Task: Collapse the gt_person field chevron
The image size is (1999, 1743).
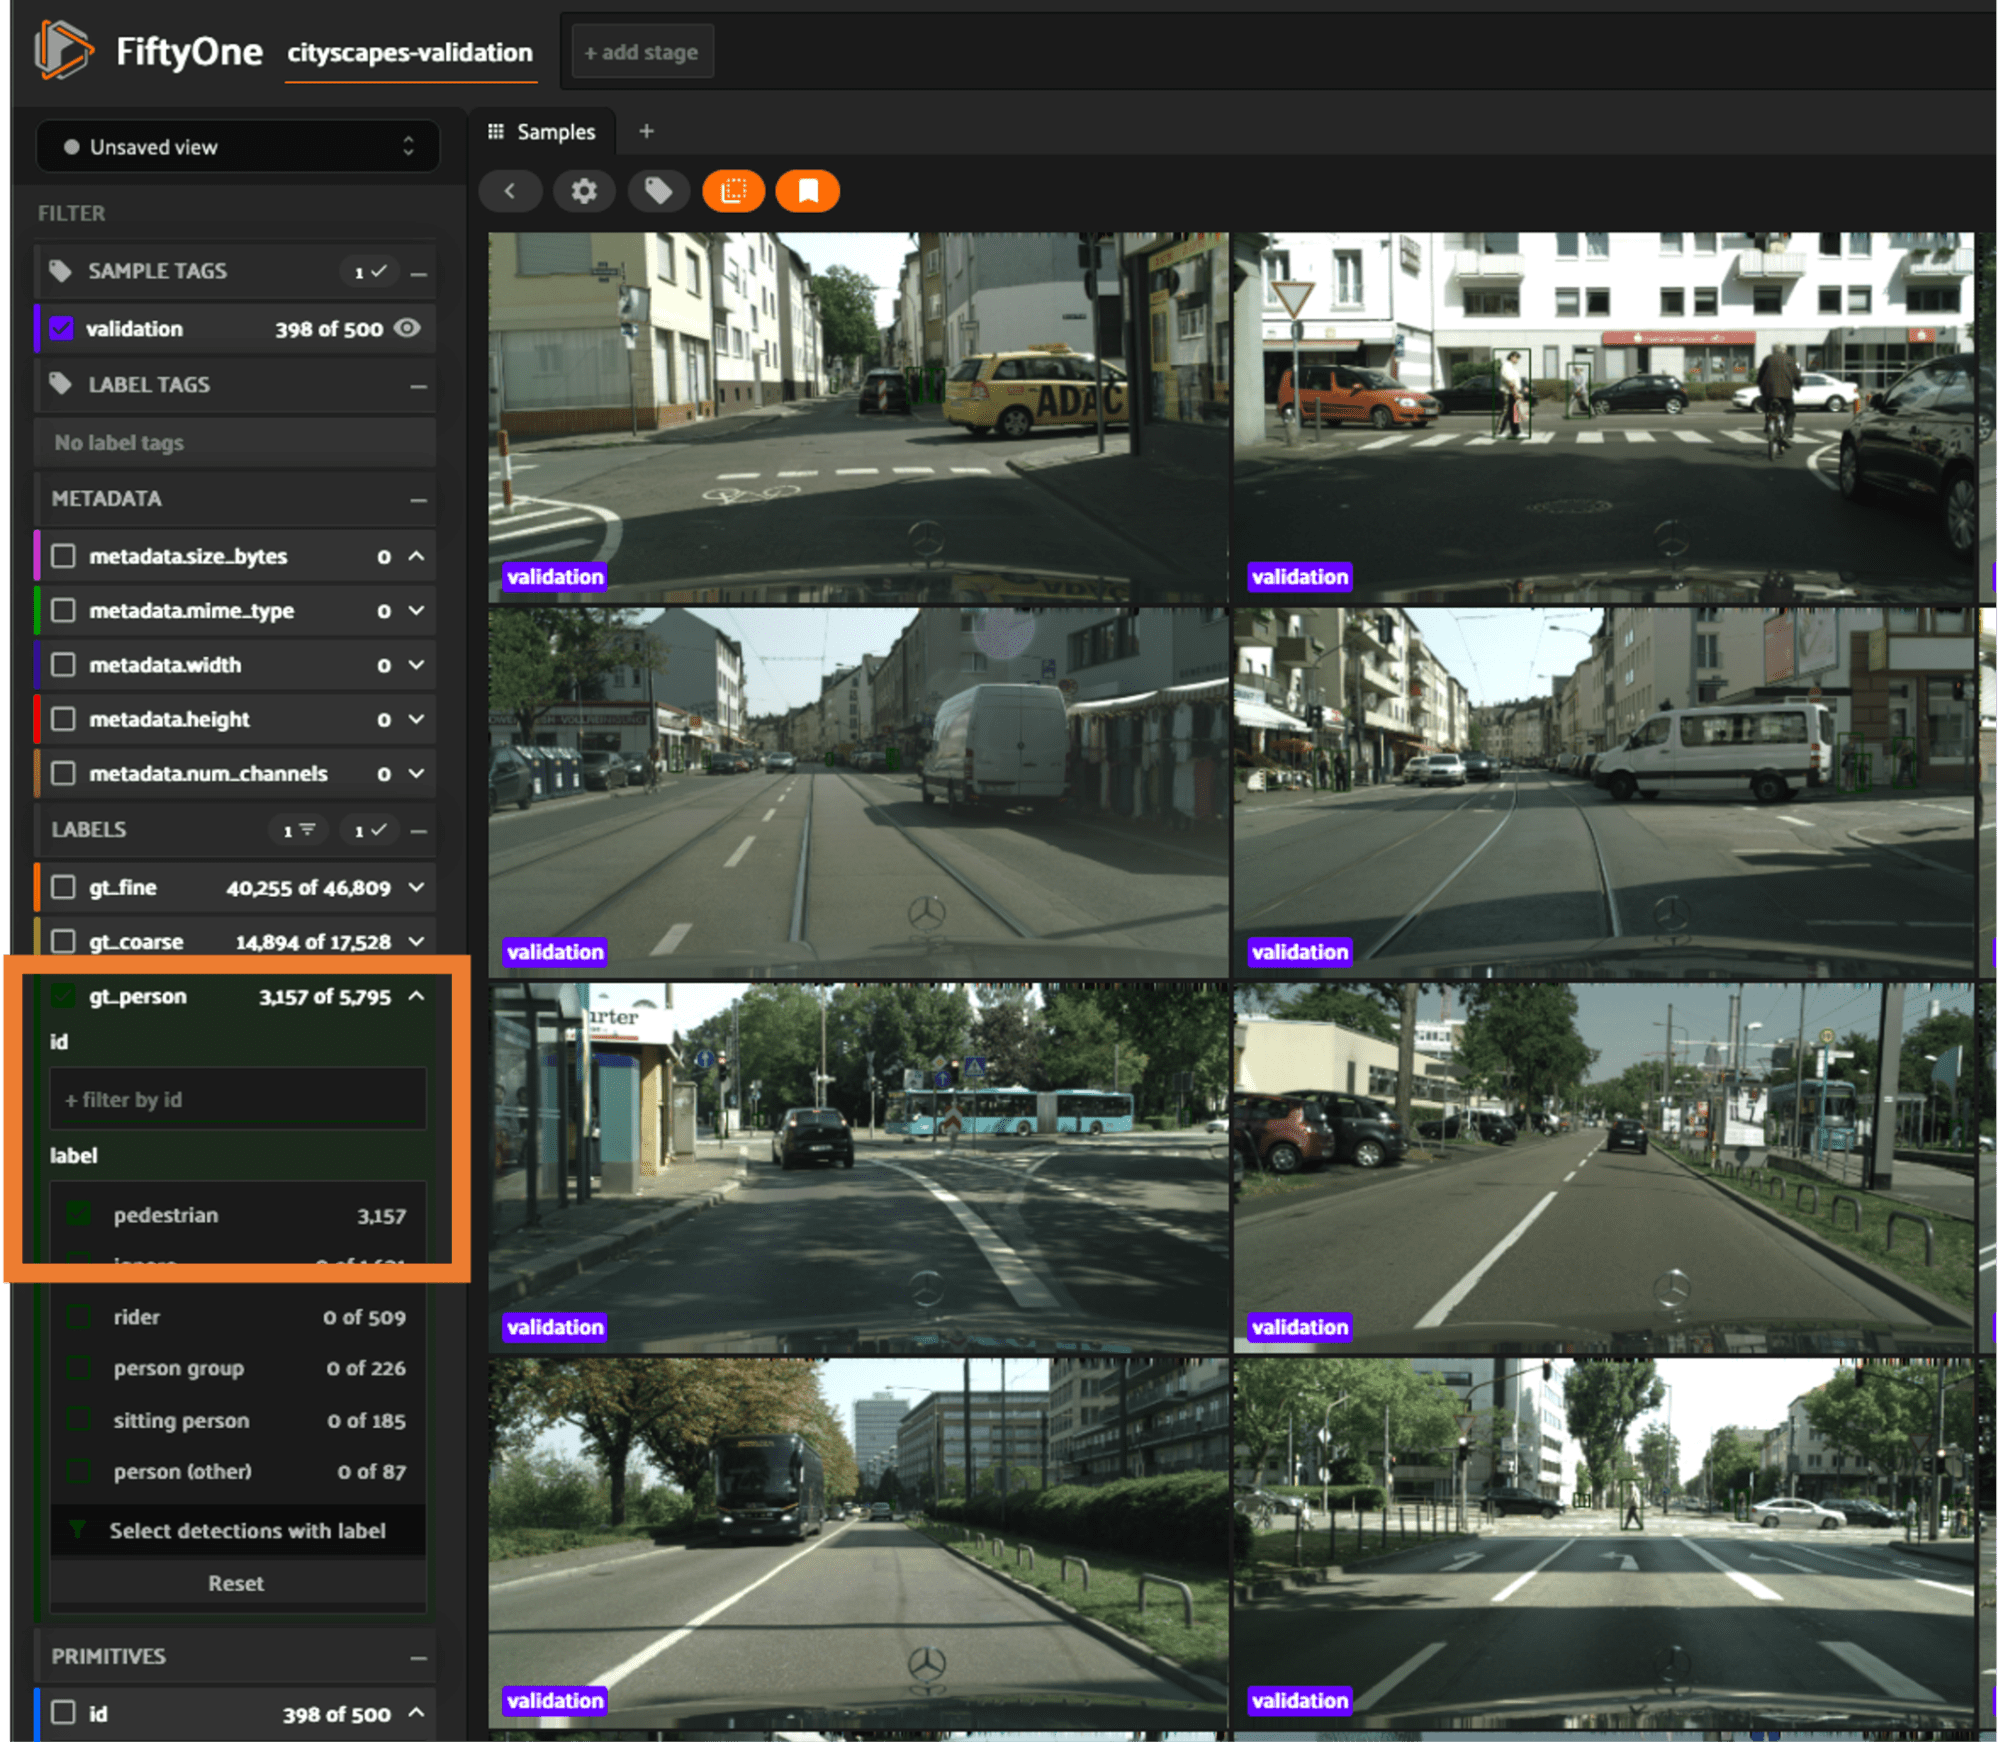Action: 417,996
